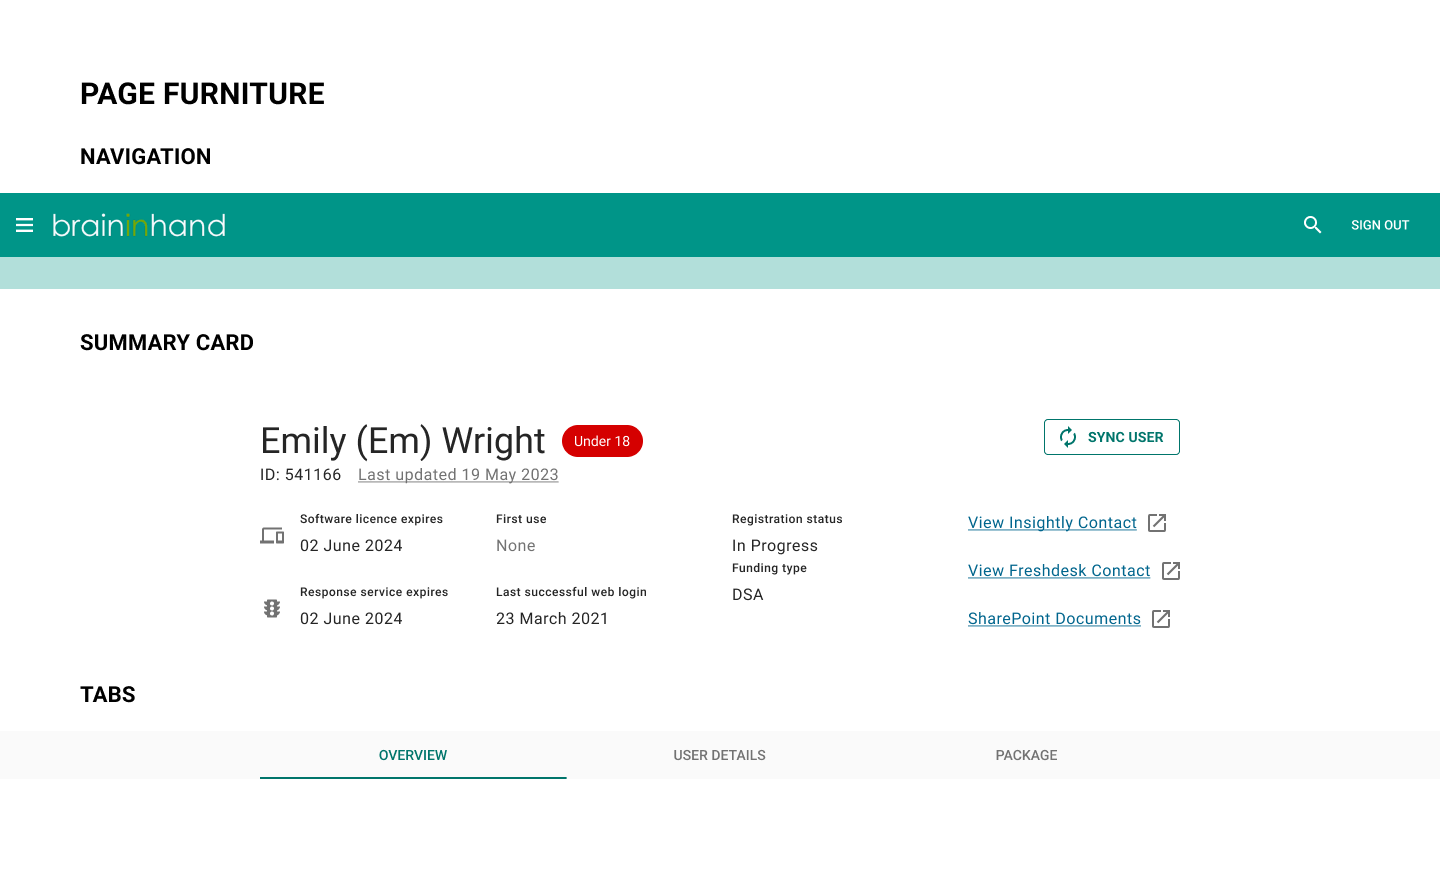Click the SUMMARY CARD section heading
The image size is (1440, 885).
point(167,343)
